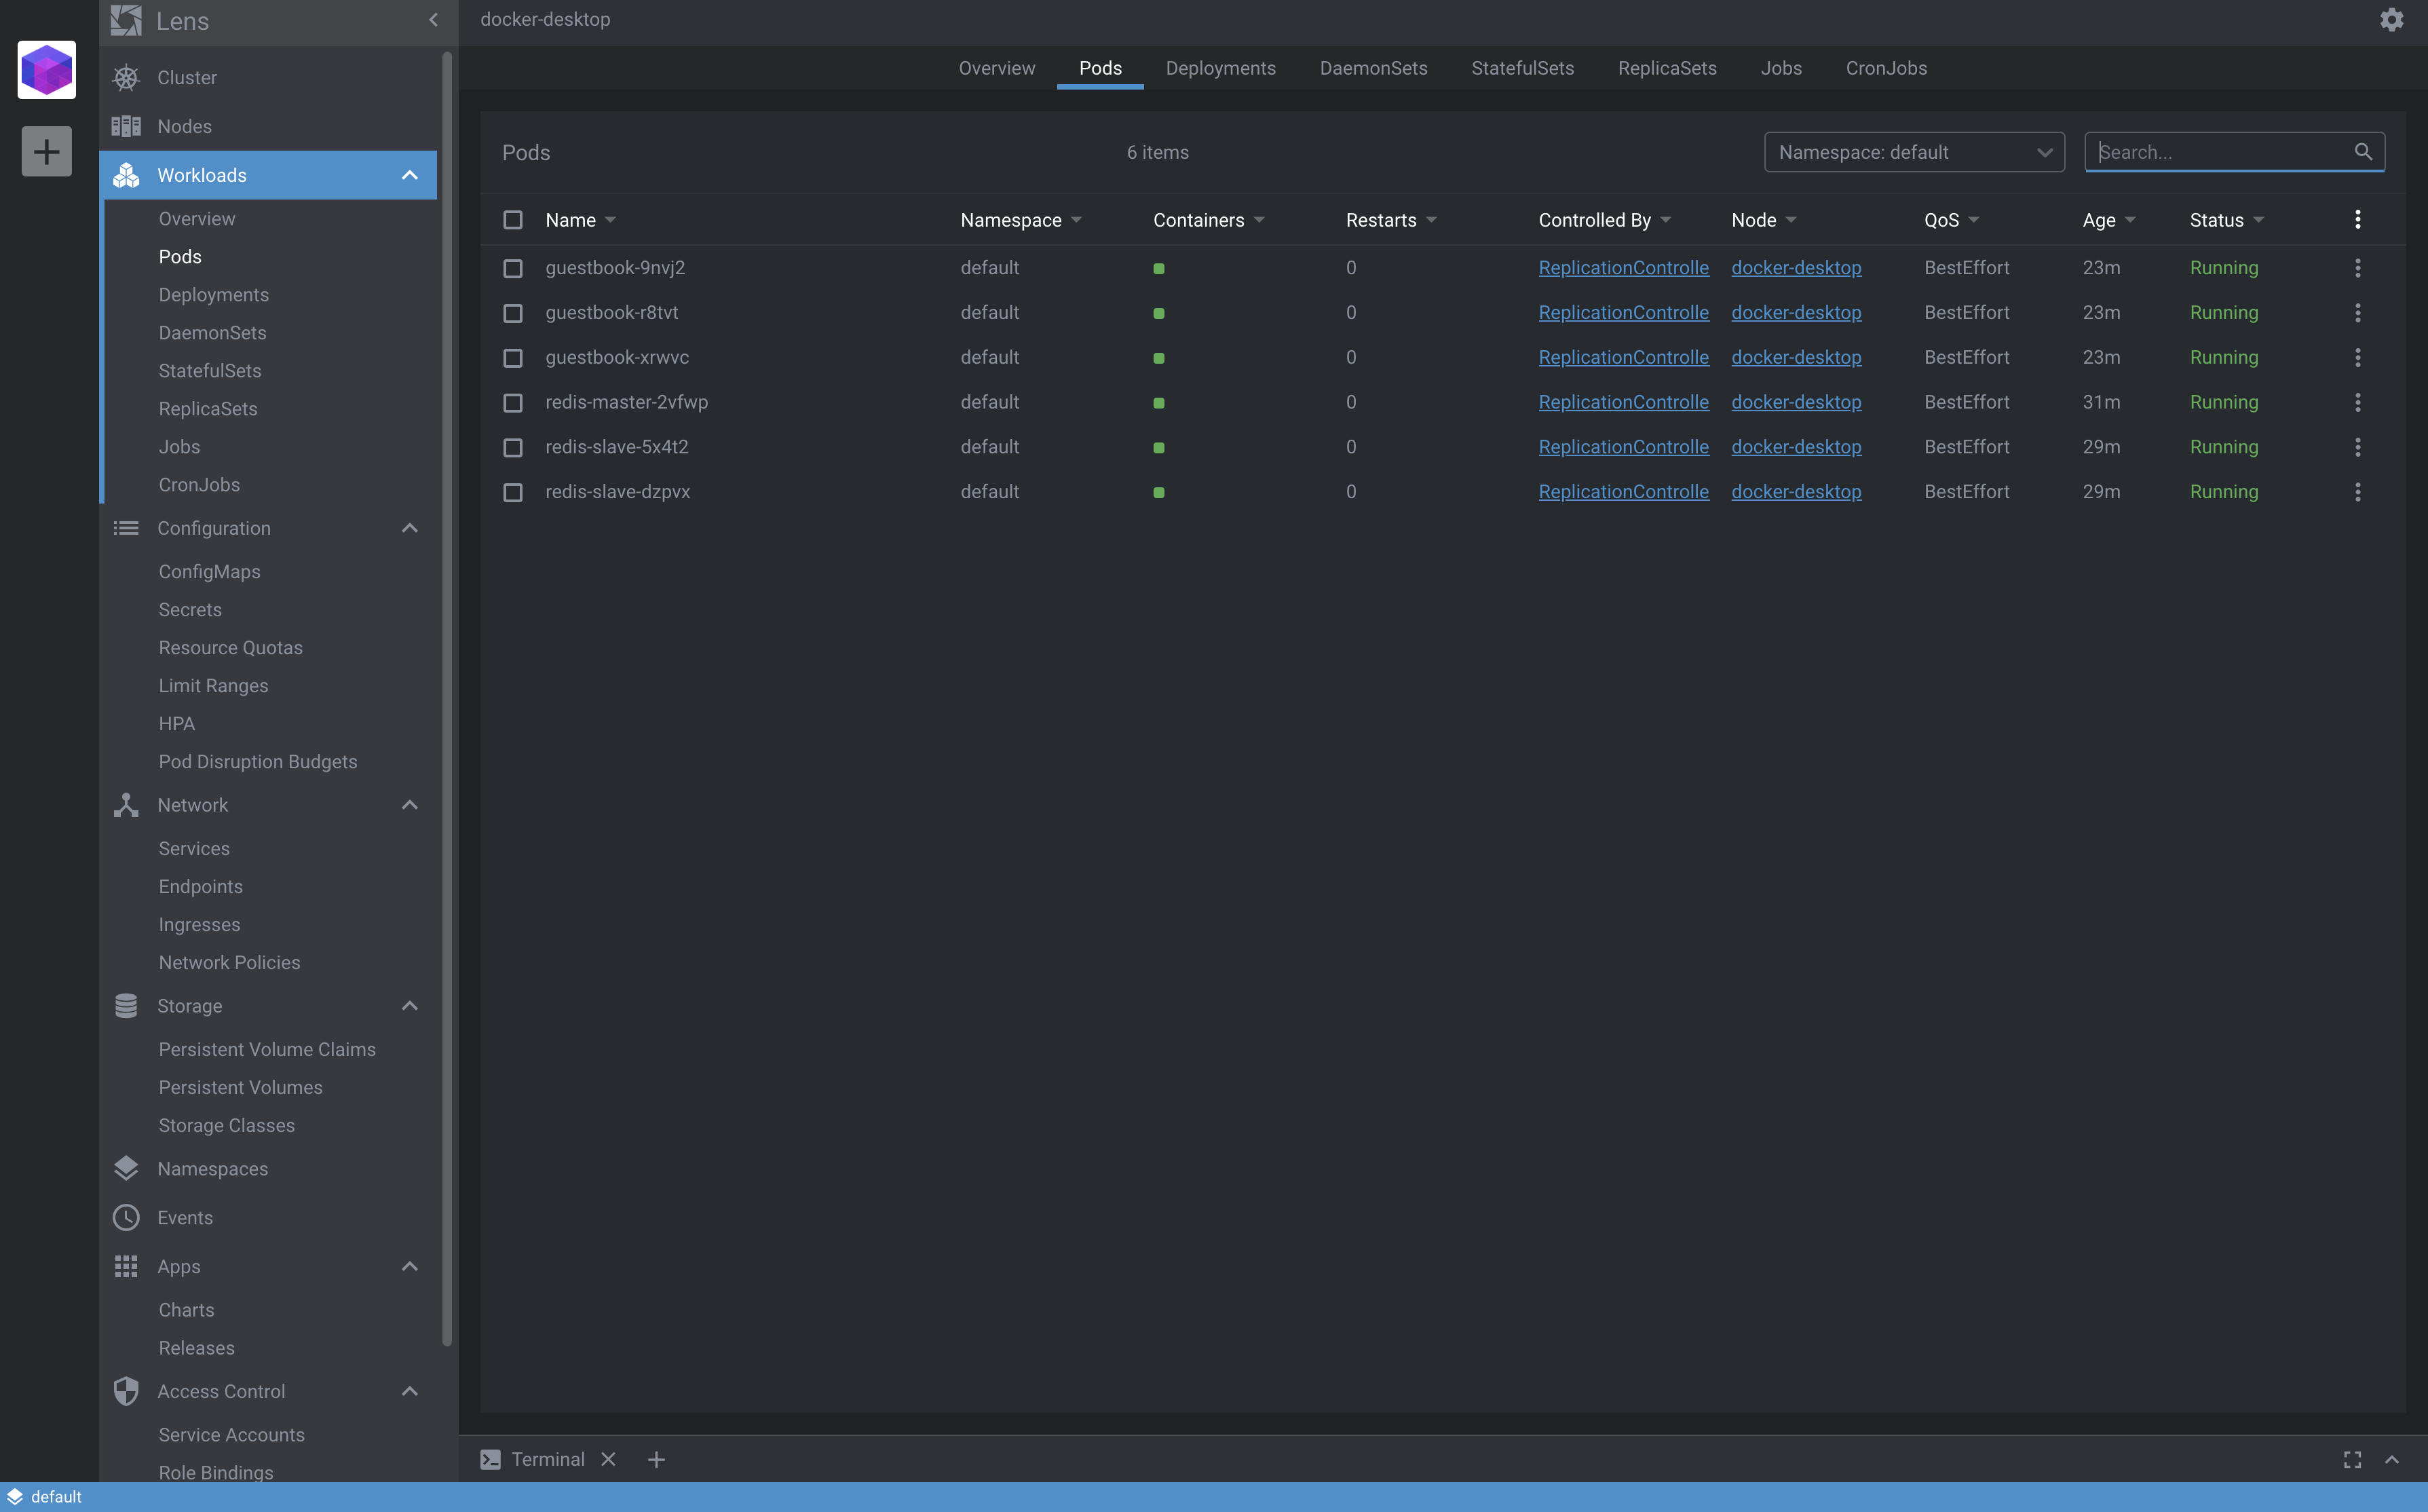Open actions menu for guestbook-9nvj2

[2357, 268]
